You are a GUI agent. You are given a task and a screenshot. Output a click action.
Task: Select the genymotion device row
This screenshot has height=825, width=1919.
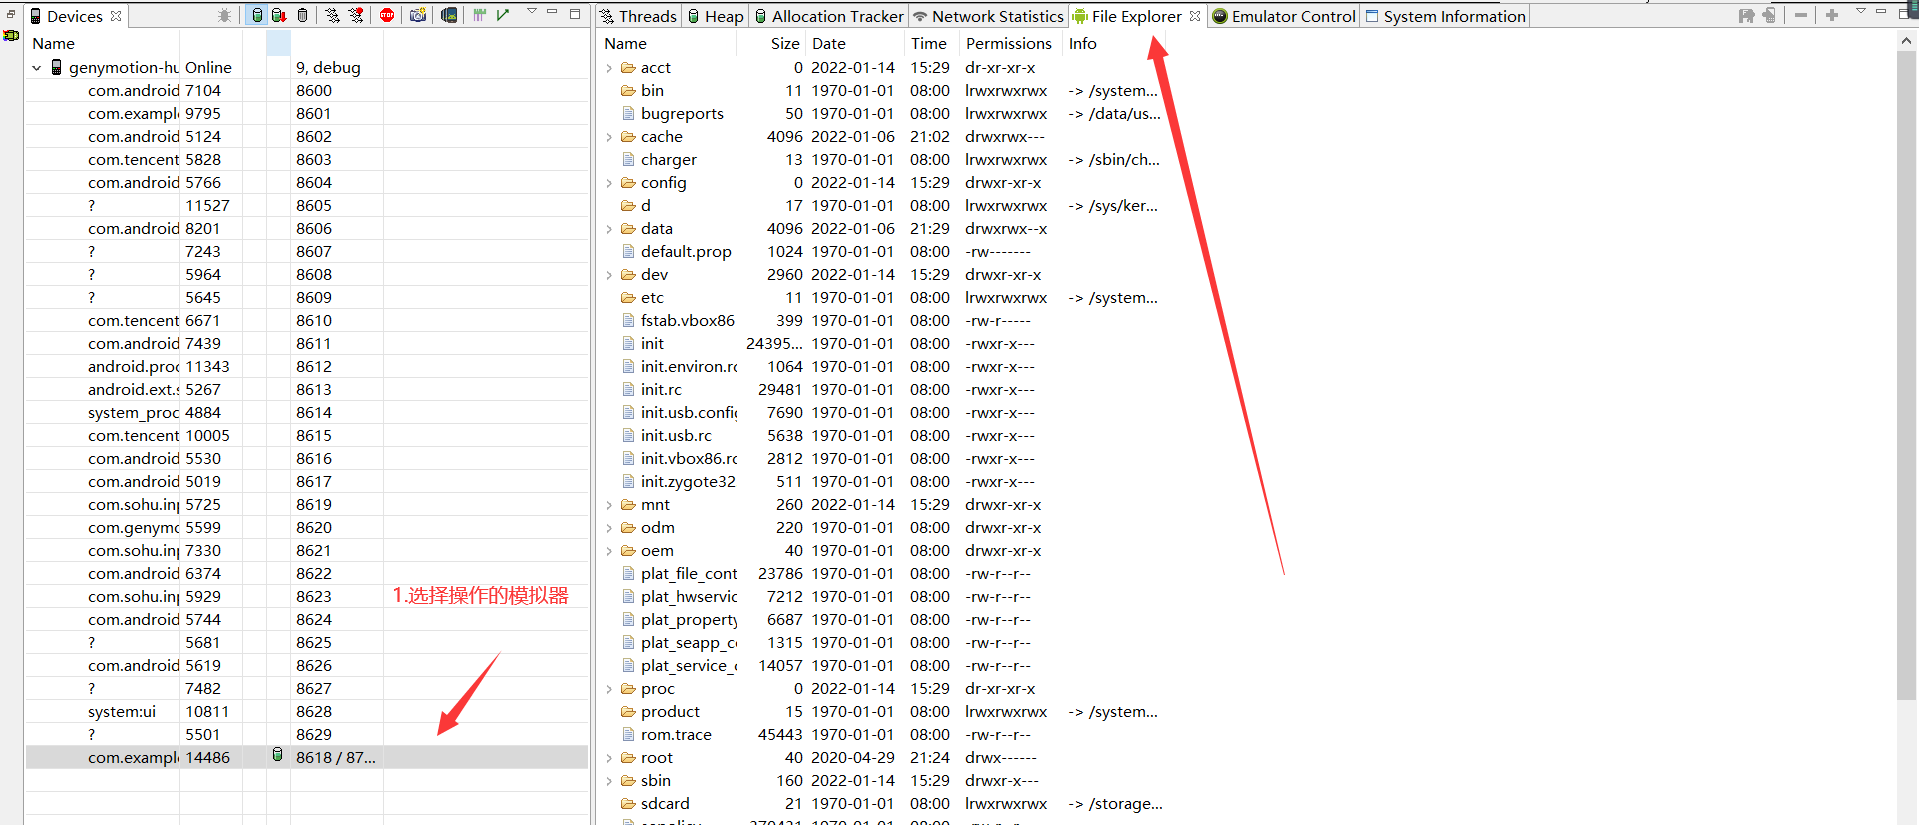(x=306, y=67)
